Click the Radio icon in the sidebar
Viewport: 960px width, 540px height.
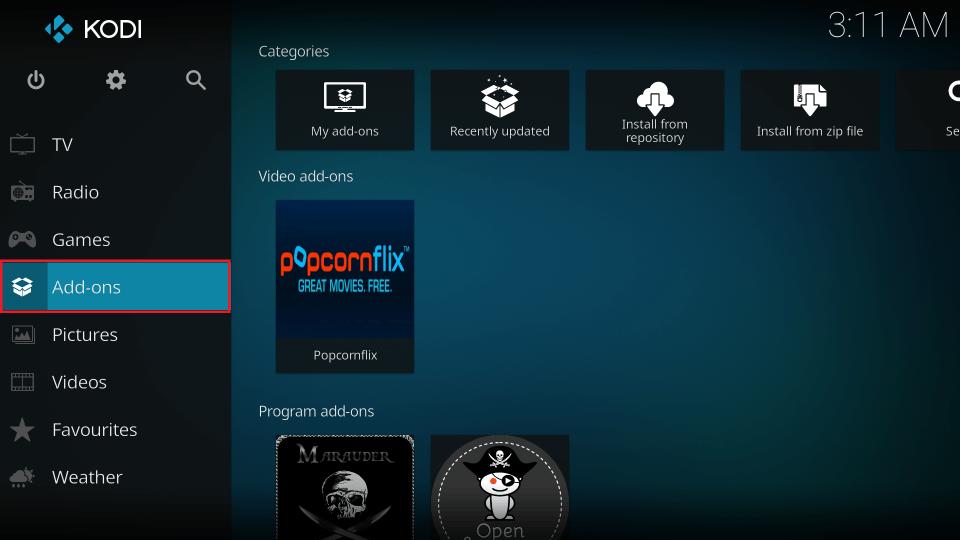(23, 192)
